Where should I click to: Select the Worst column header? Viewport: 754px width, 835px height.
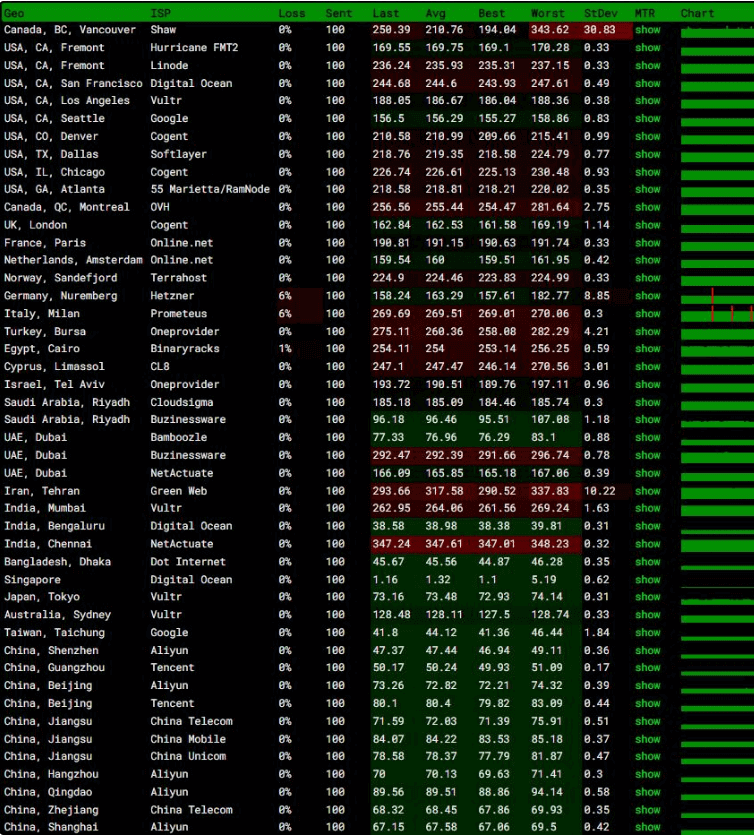[548, 13]
